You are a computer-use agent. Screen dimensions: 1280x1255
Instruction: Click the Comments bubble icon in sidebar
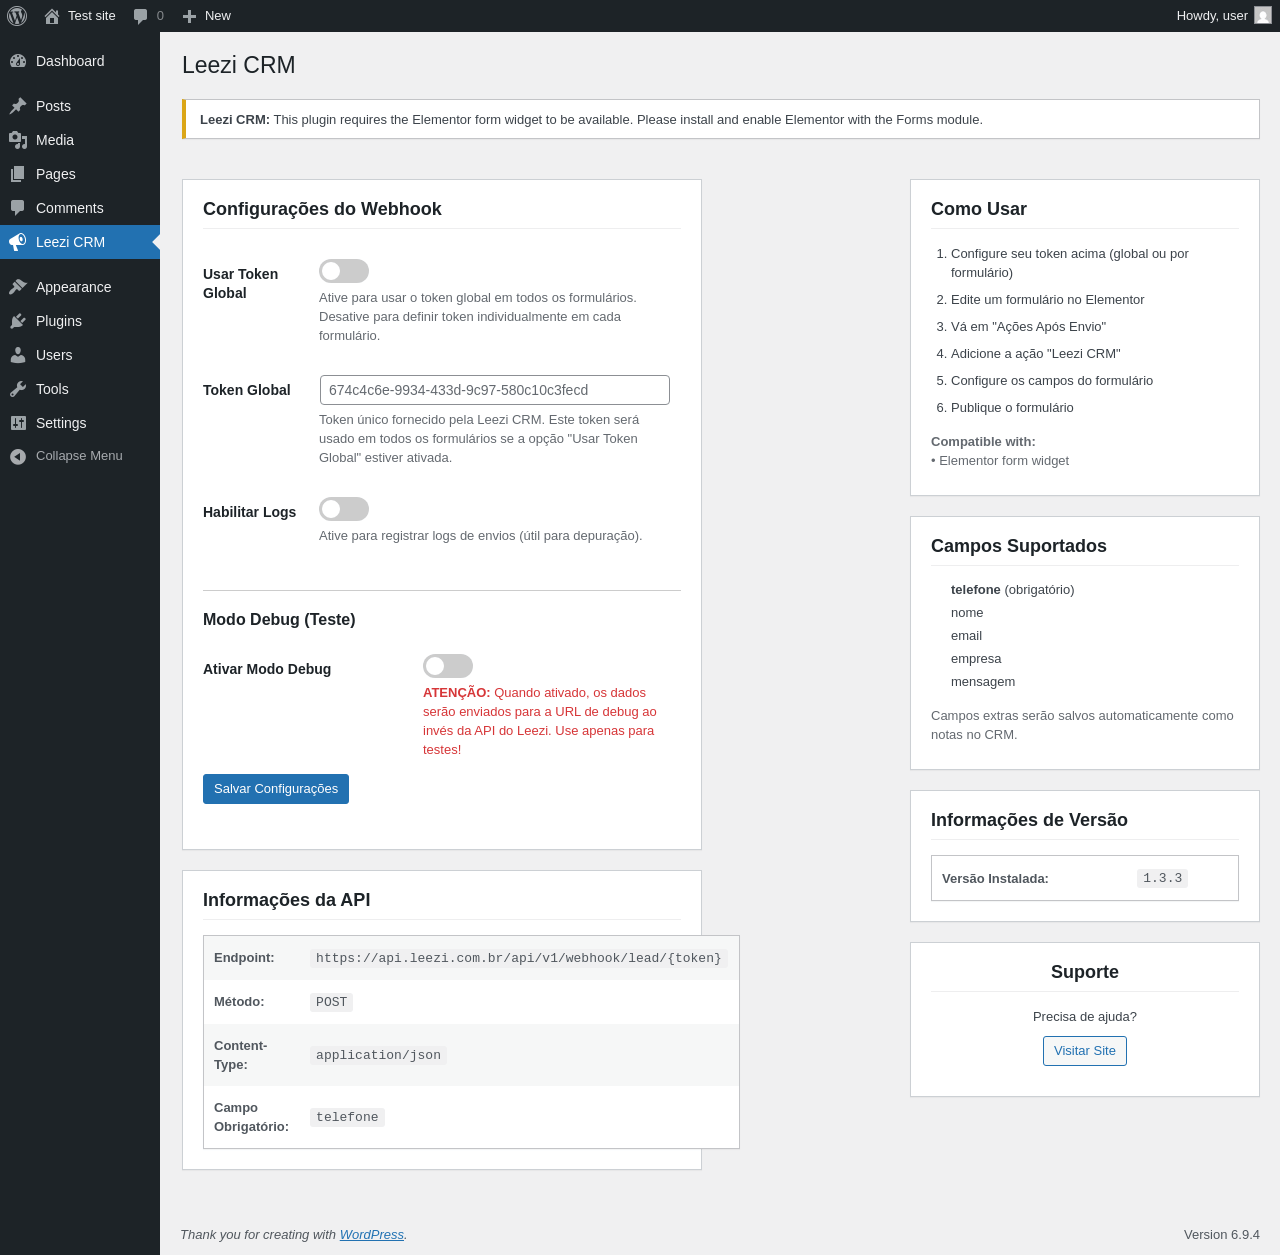coord(18,208)
